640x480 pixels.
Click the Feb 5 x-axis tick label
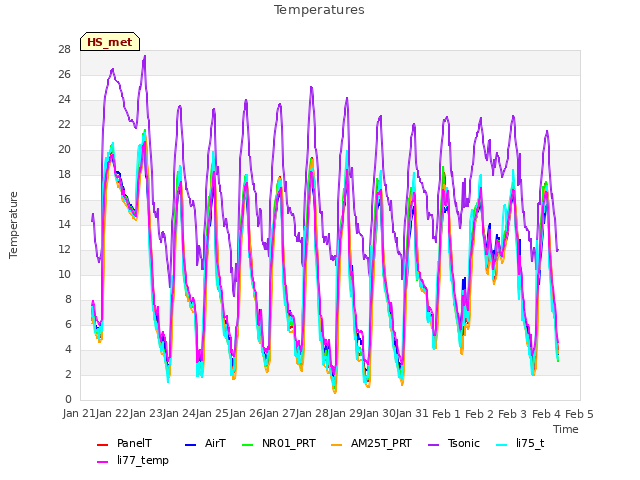[x=580, y=414]
